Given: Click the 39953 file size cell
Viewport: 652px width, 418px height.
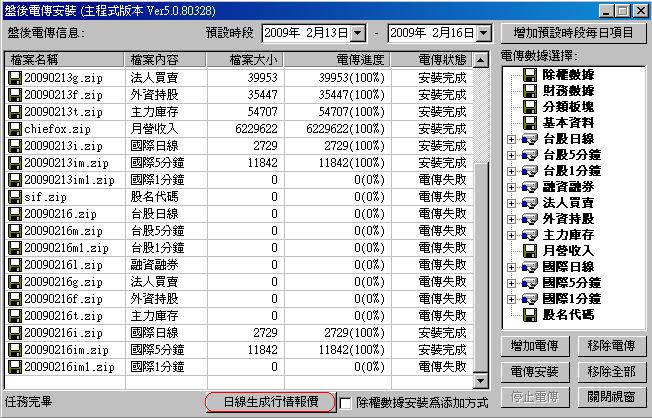Looking at the screenshot, I should click(x=262, y=78).
